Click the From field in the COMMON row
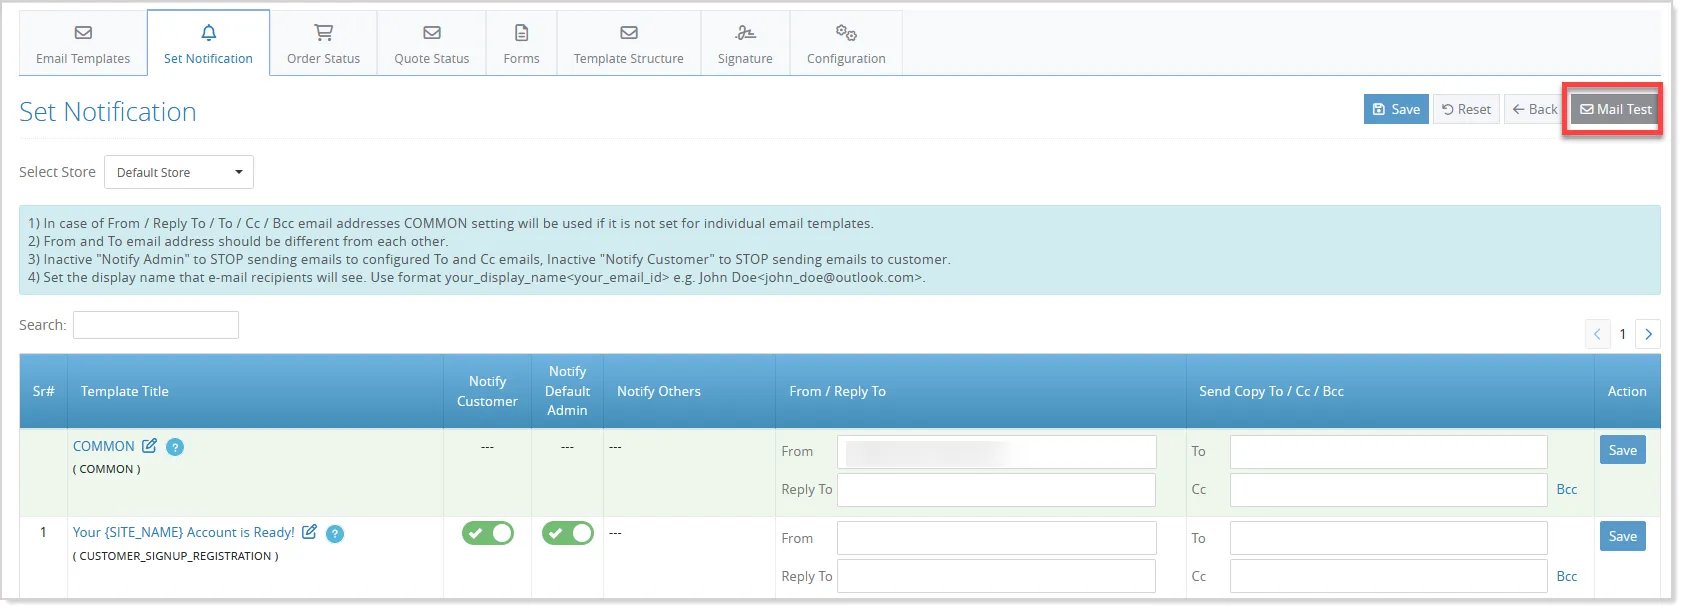This screenshot has width=1683, height=610. tap(997, 452)
